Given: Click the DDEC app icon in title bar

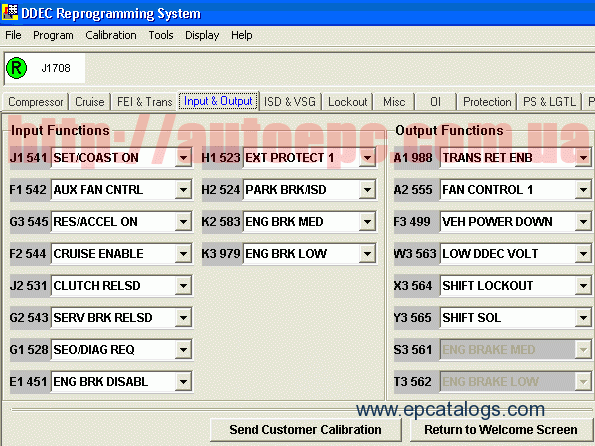Looking at the screenshot, I should 9,12.
